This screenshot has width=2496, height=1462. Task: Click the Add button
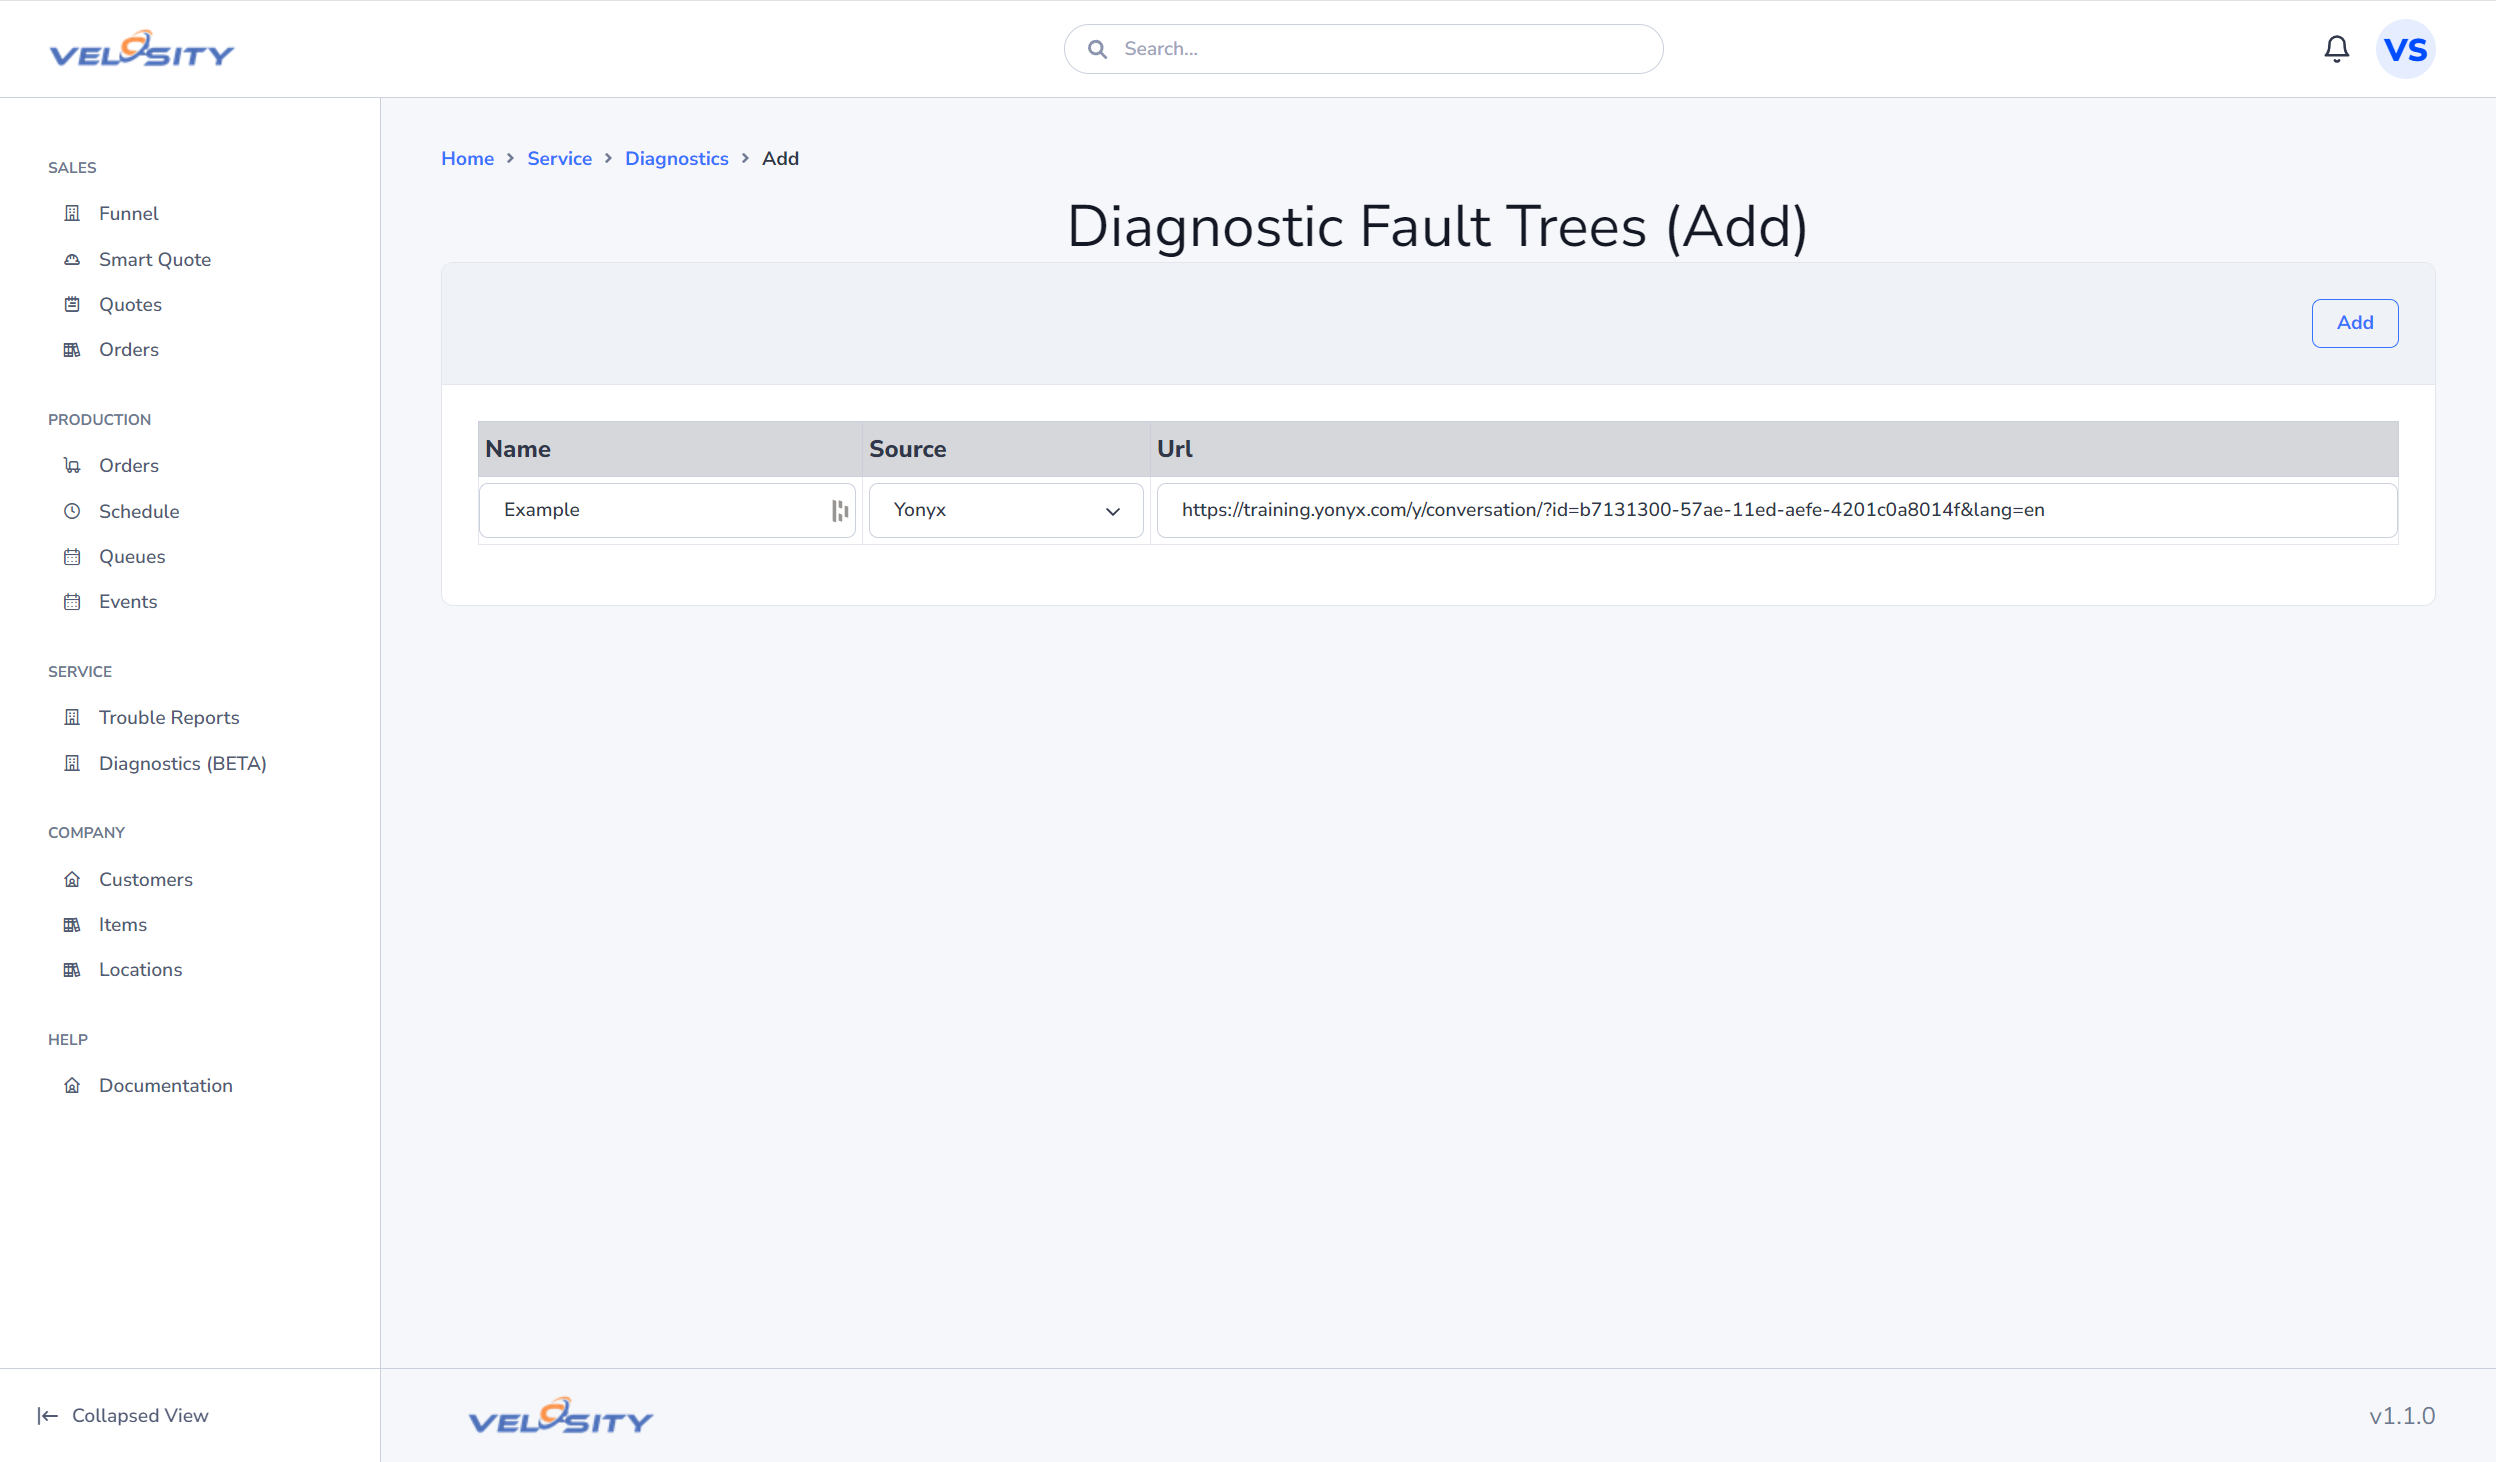[x=2354, y=323]
